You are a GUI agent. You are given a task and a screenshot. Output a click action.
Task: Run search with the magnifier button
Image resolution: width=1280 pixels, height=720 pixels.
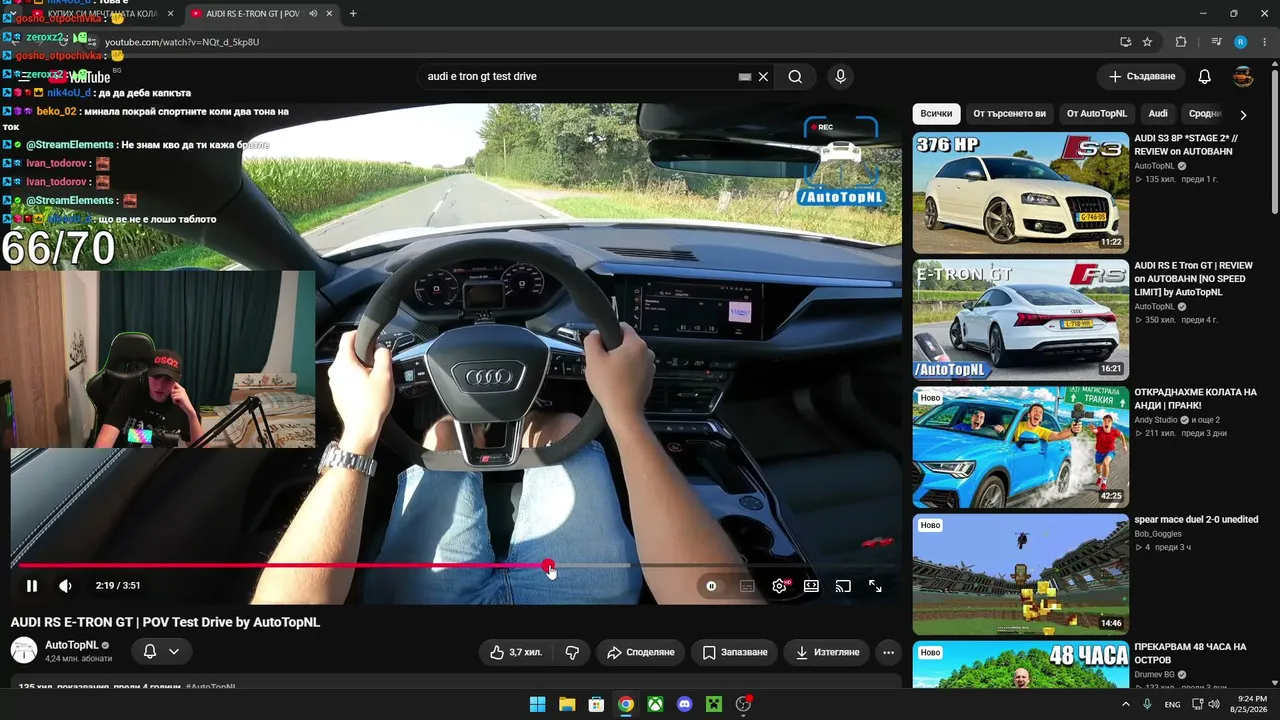tap(795, 77)
